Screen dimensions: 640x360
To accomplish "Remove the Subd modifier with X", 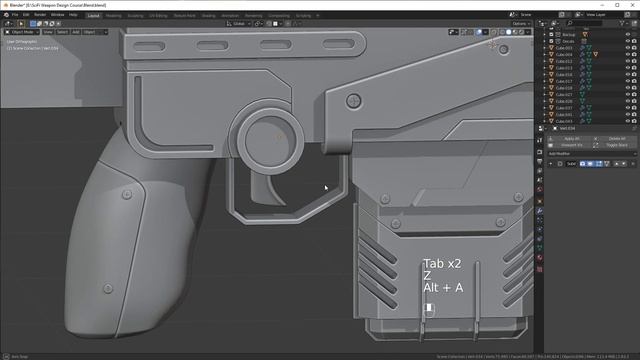I will coord(633,164).
